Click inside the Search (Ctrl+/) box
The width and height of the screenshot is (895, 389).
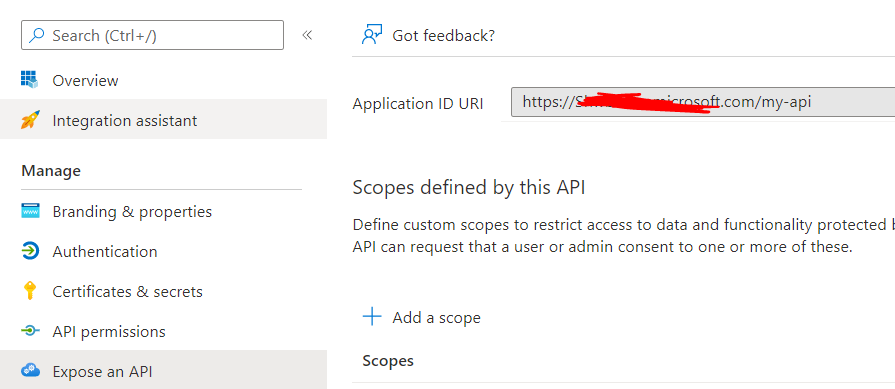[x=152, y=35]
